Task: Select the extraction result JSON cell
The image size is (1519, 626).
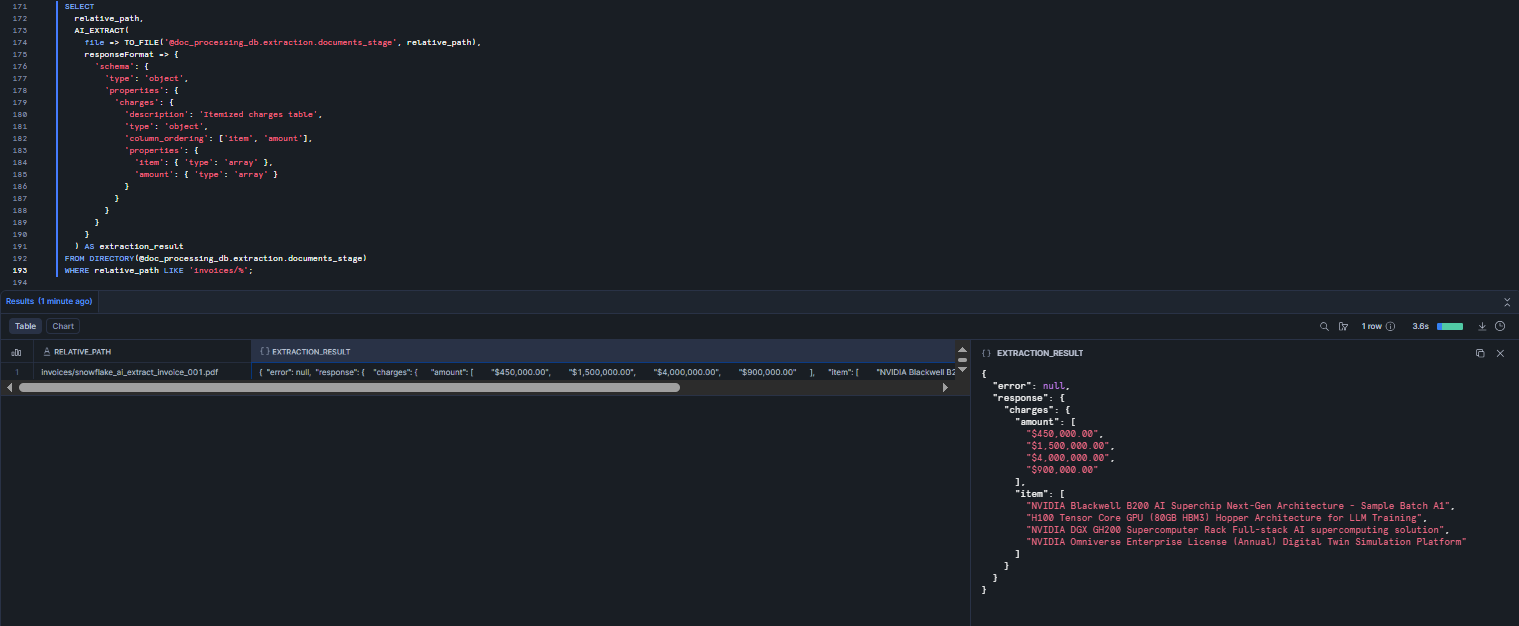Action: [600, 372]
